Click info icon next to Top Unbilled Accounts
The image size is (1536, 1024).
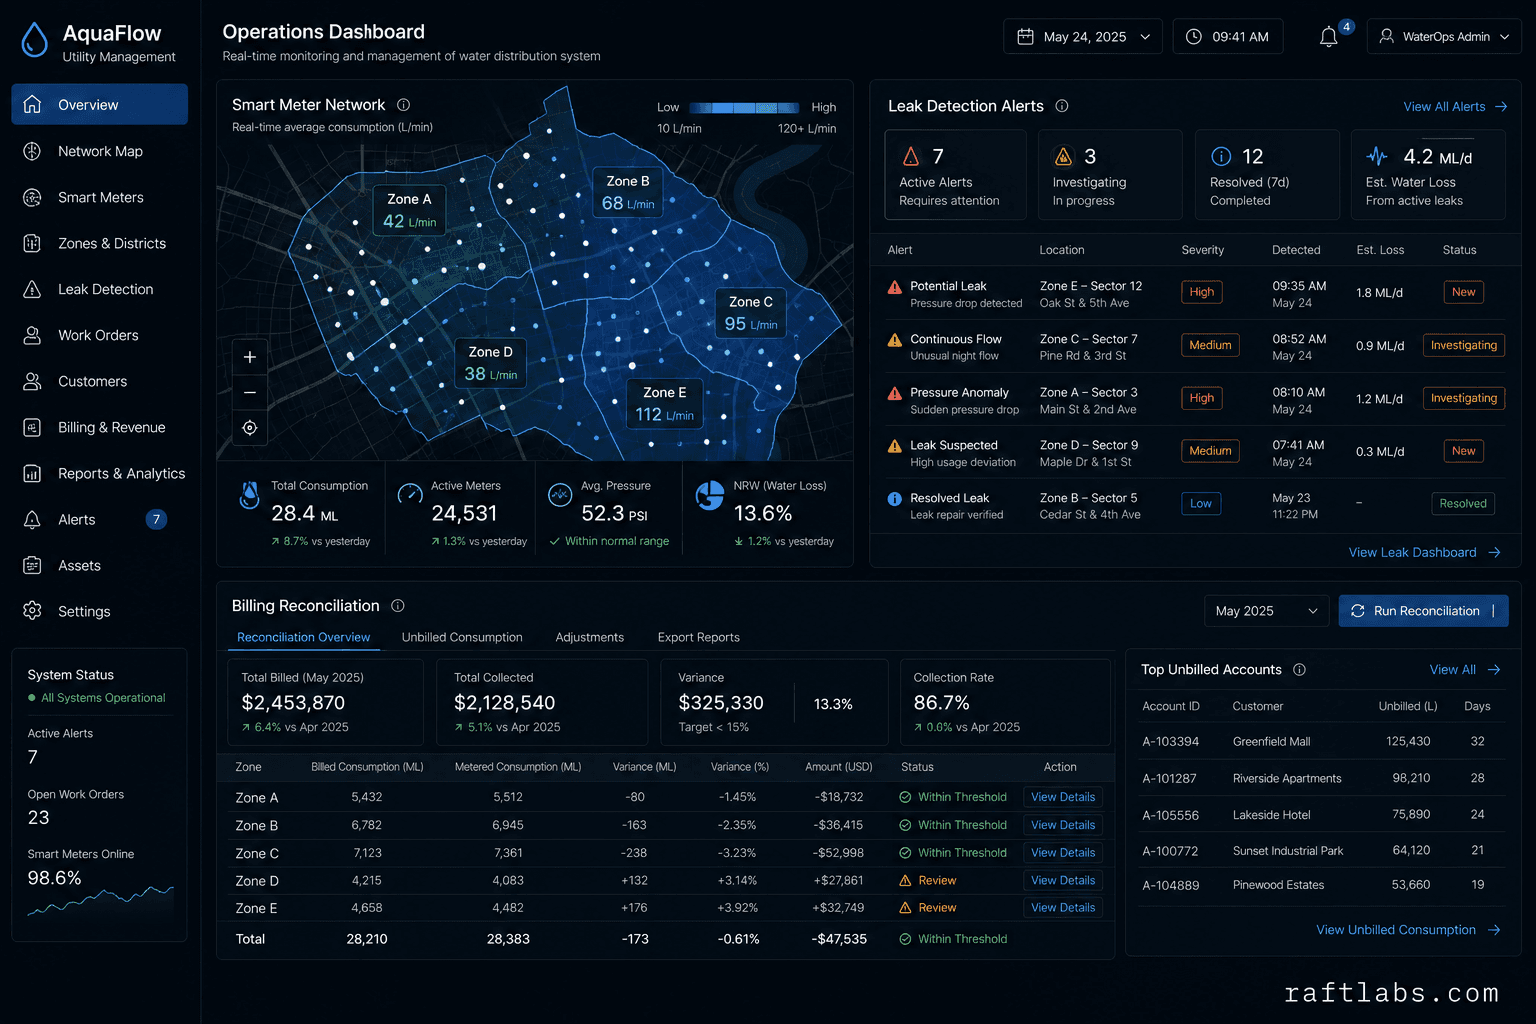tap(1299, 670)
